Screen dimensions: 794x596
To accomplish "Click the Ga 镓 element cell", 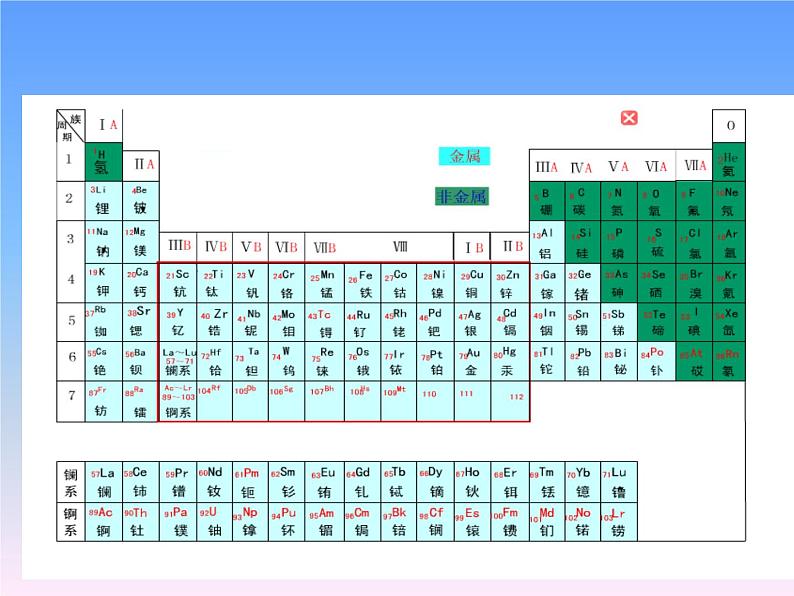I will [x=547, y=283].
